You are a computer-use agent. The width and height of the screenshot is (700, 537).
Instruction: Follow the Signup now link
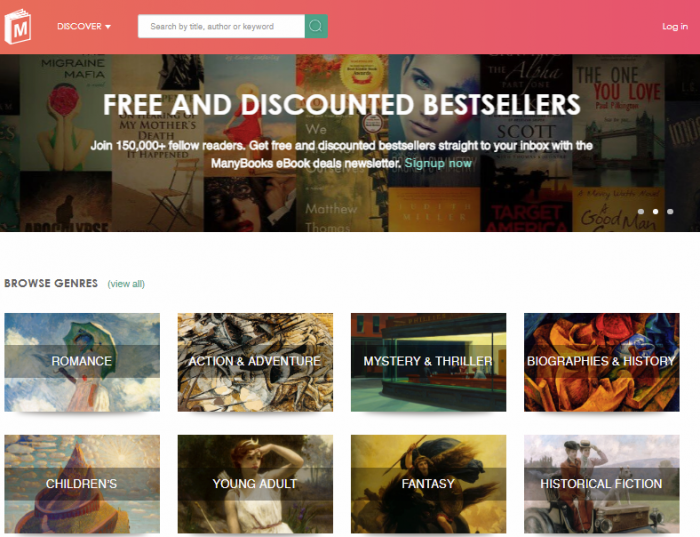[x=438, y=163]
